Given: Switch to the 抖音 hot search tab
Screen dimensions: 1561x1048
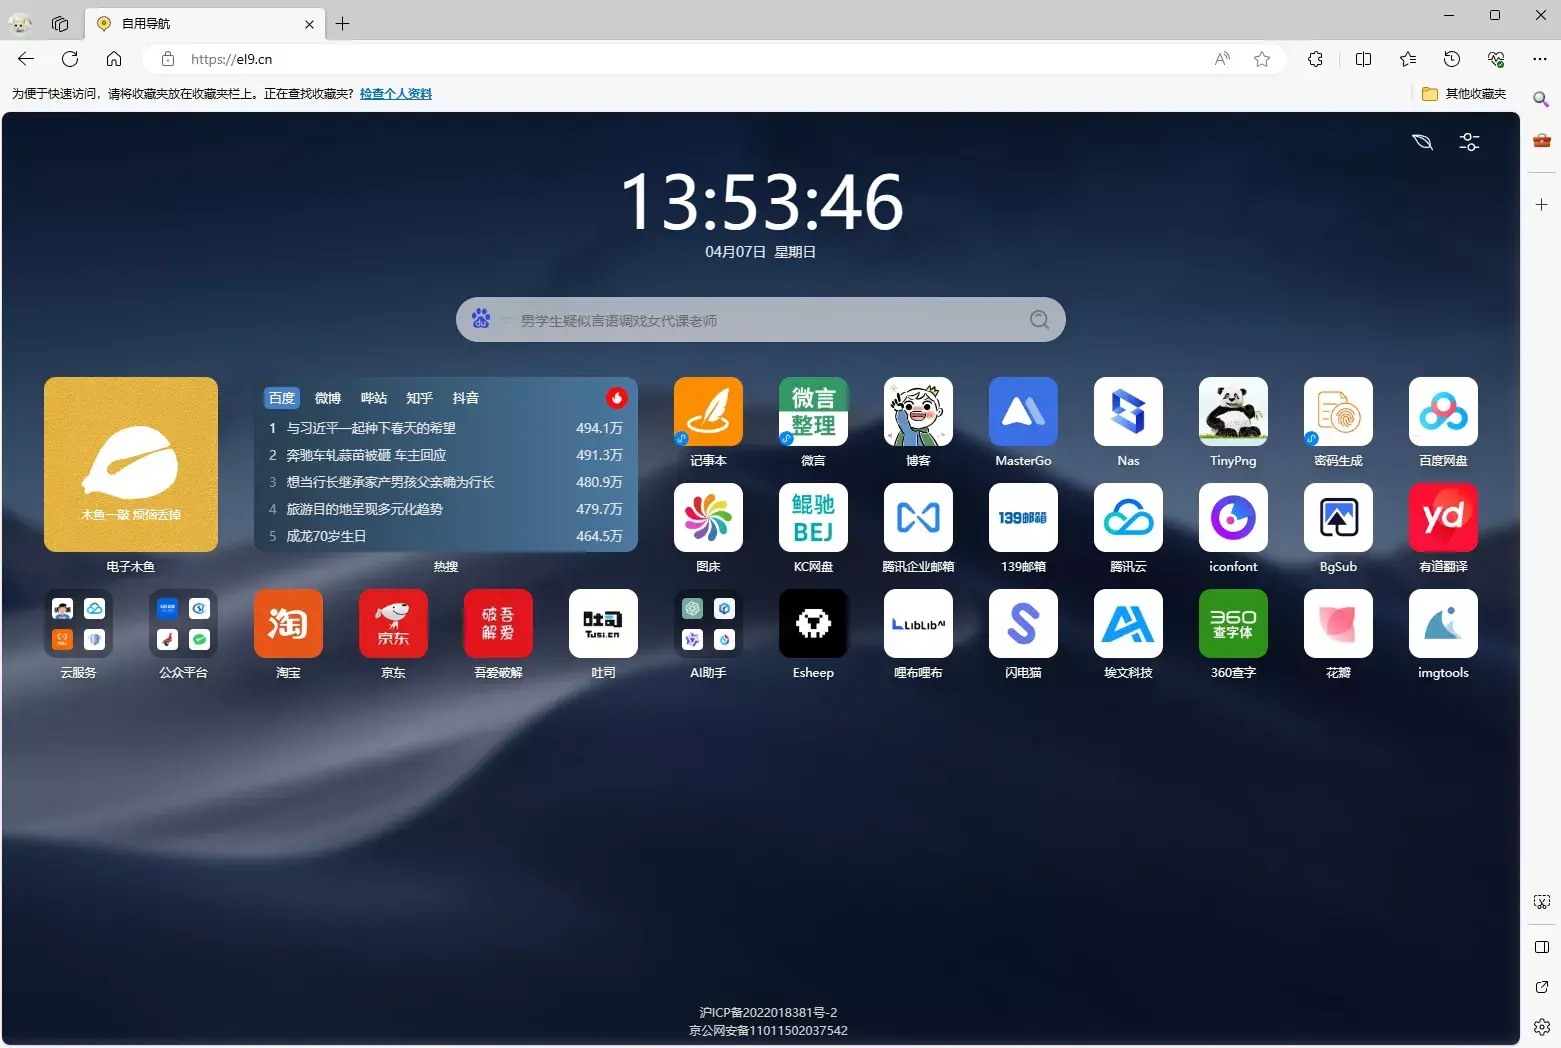Looking at the screenshot, I should click(x=466, y=398).
